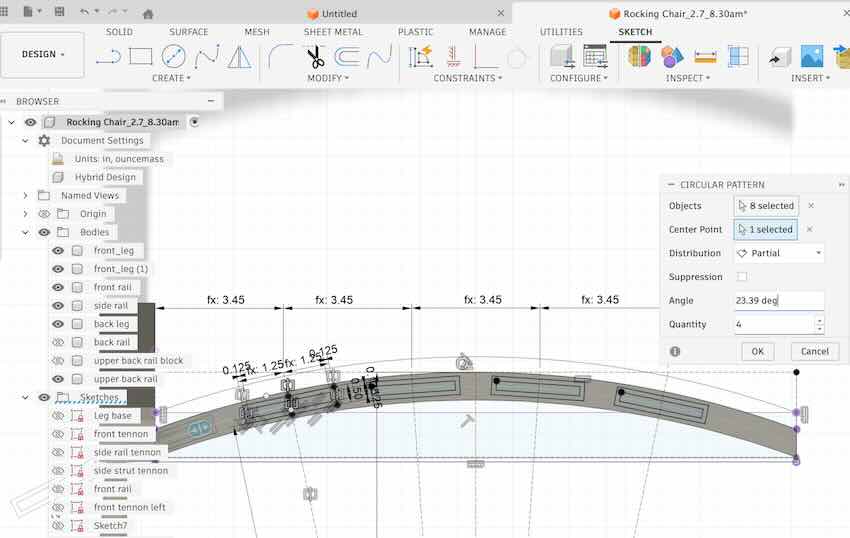The width and height of the screenshot is (850, 538).
Task: Open the Change Parameters table icon
Action: (595, 56)
